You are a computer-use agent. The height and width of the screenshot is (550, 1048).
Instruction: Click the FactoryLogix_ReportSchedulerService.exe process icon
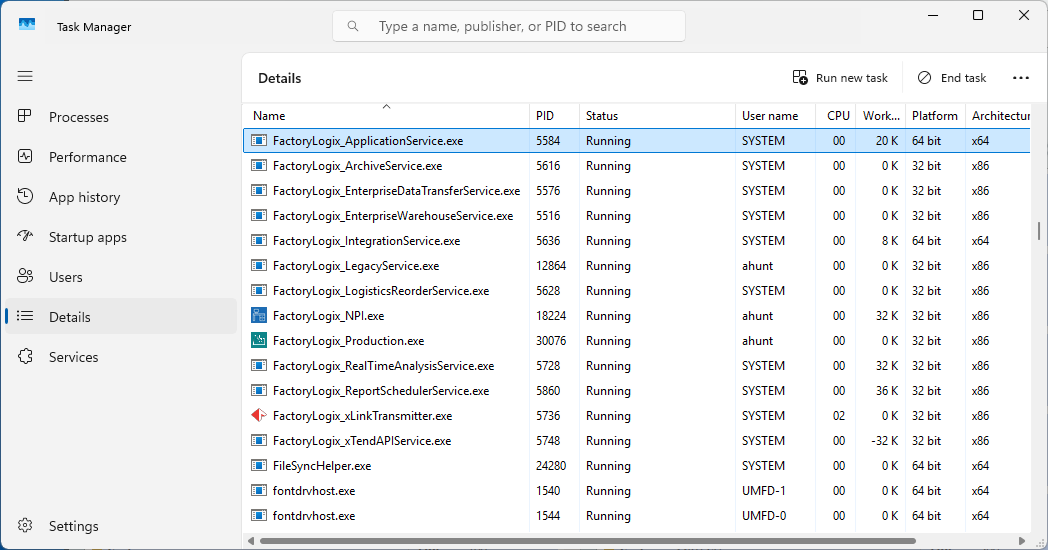pos(259,390)
